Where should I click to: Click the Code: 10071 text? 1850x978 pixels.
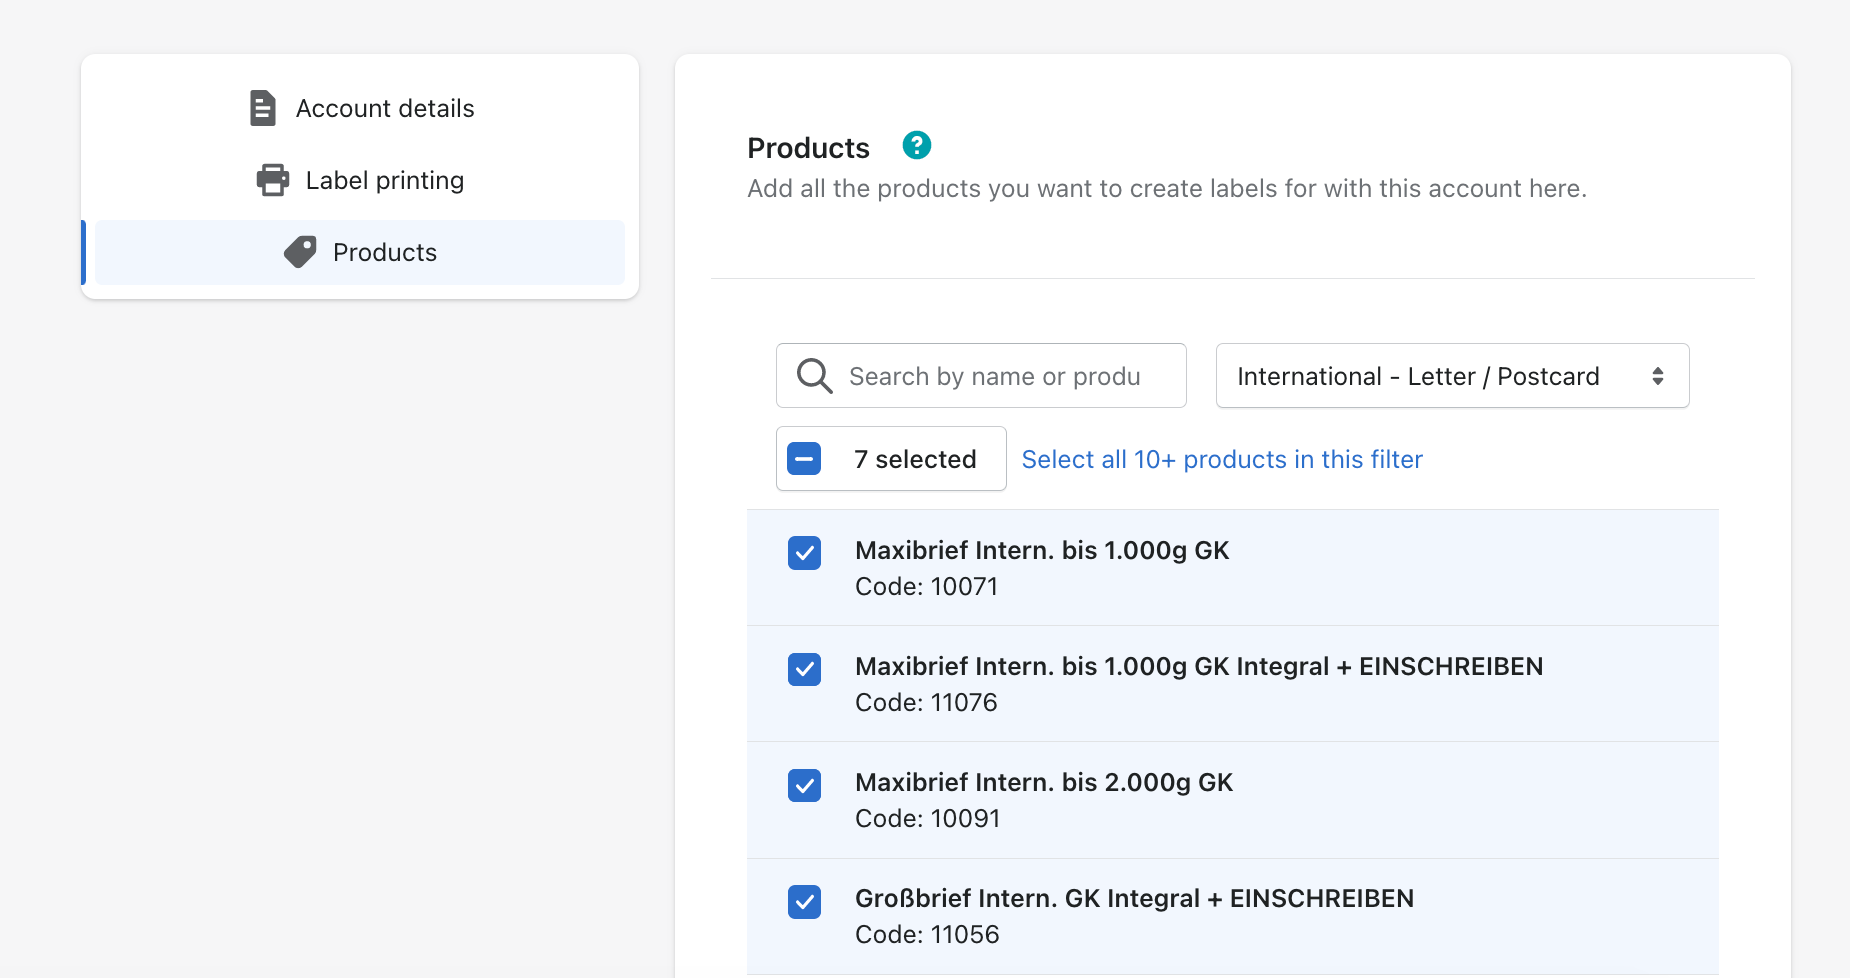pyautogui.click(x=926, y=587)
